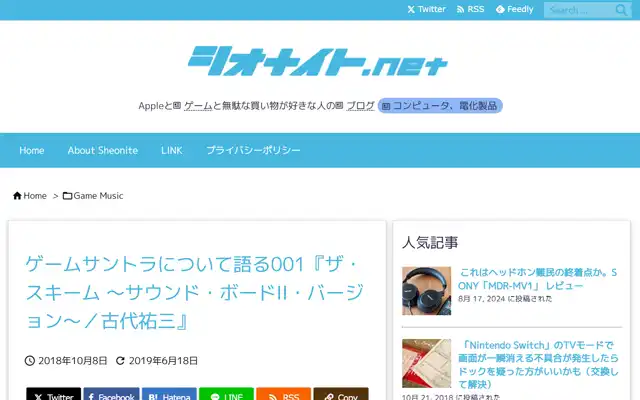
Task: Open About Sheonite in navigation
Action: [x=103, y=150]
